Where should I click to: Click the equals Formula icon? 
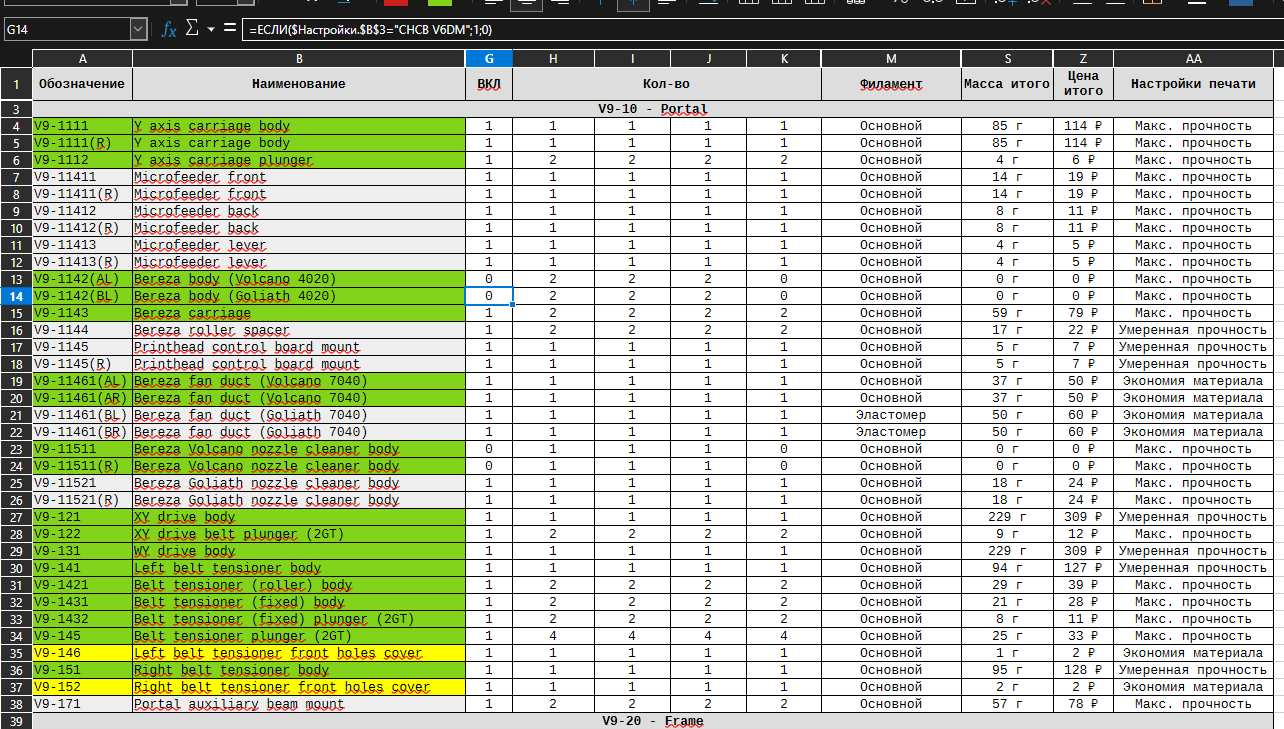(x=230, y=30)
